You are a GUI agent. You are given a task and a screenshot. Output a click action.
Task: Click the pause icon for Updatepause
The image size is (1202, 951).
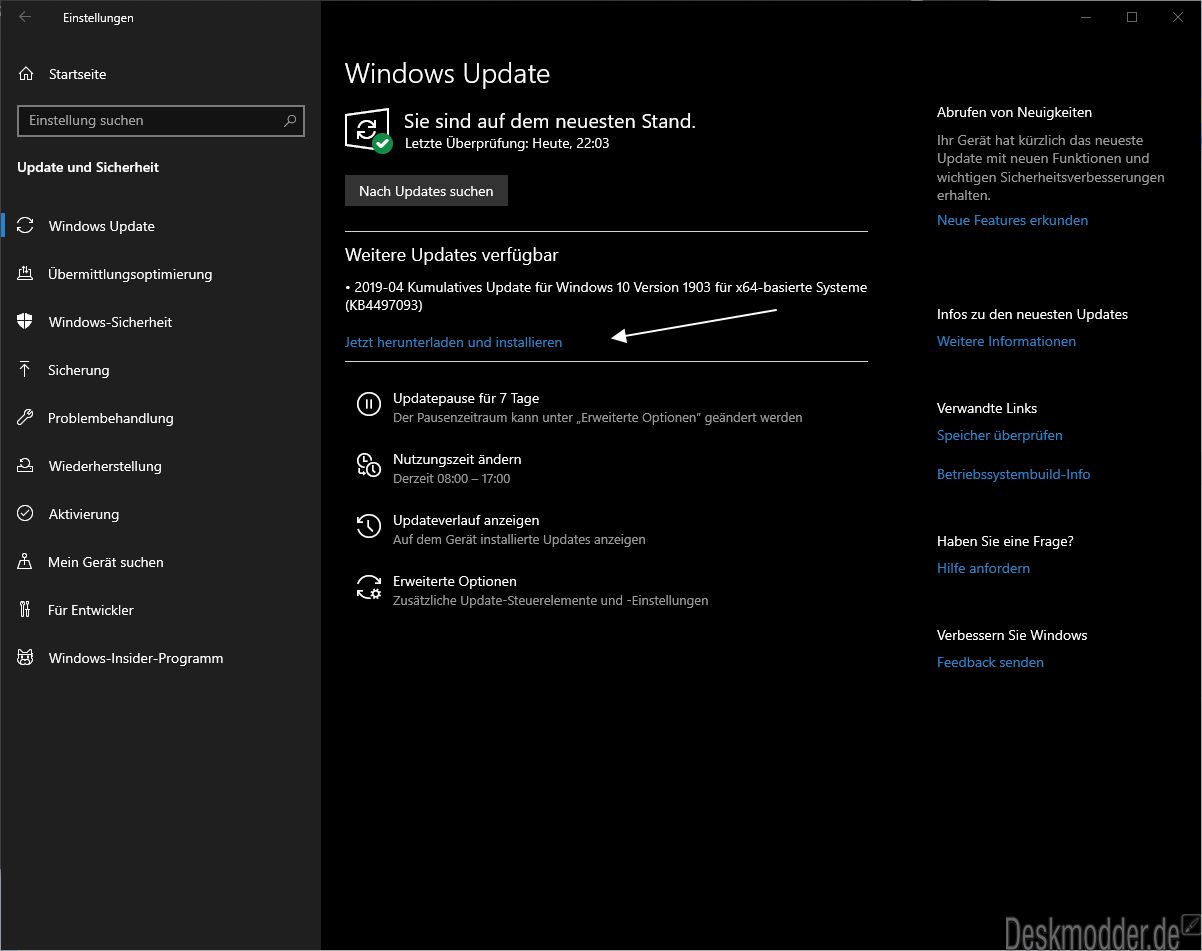(x=369, y=404)
